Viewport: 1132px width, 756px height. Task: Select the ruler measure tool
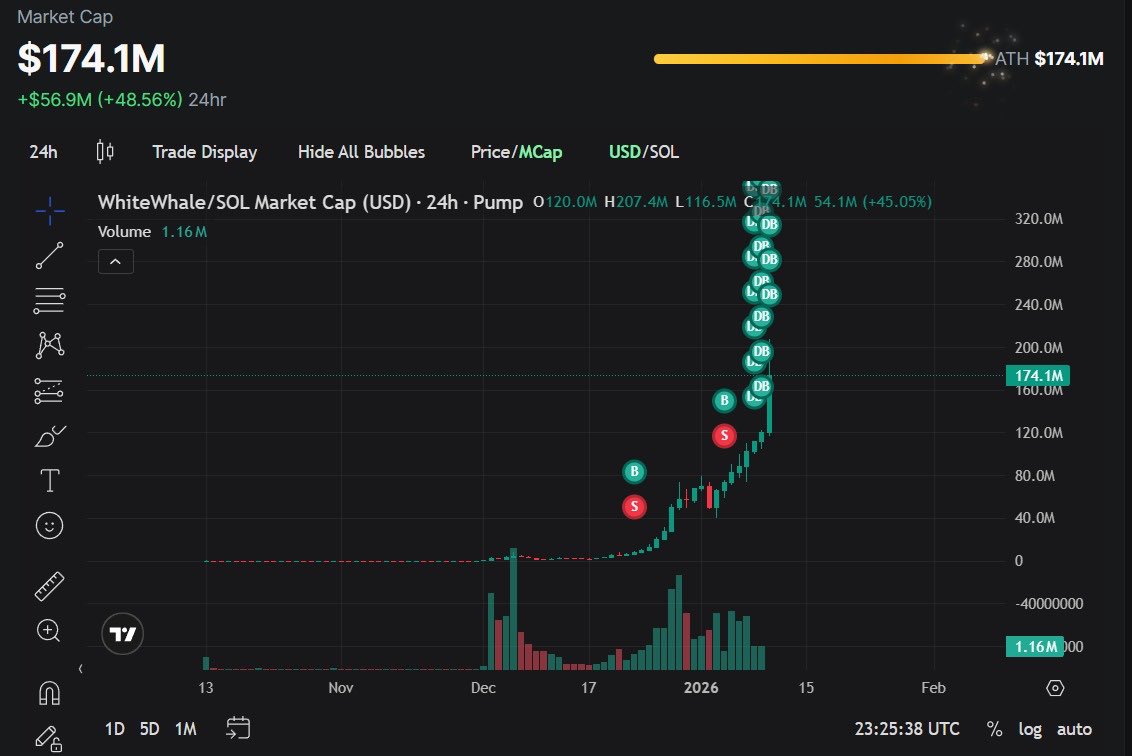[50, 586]
